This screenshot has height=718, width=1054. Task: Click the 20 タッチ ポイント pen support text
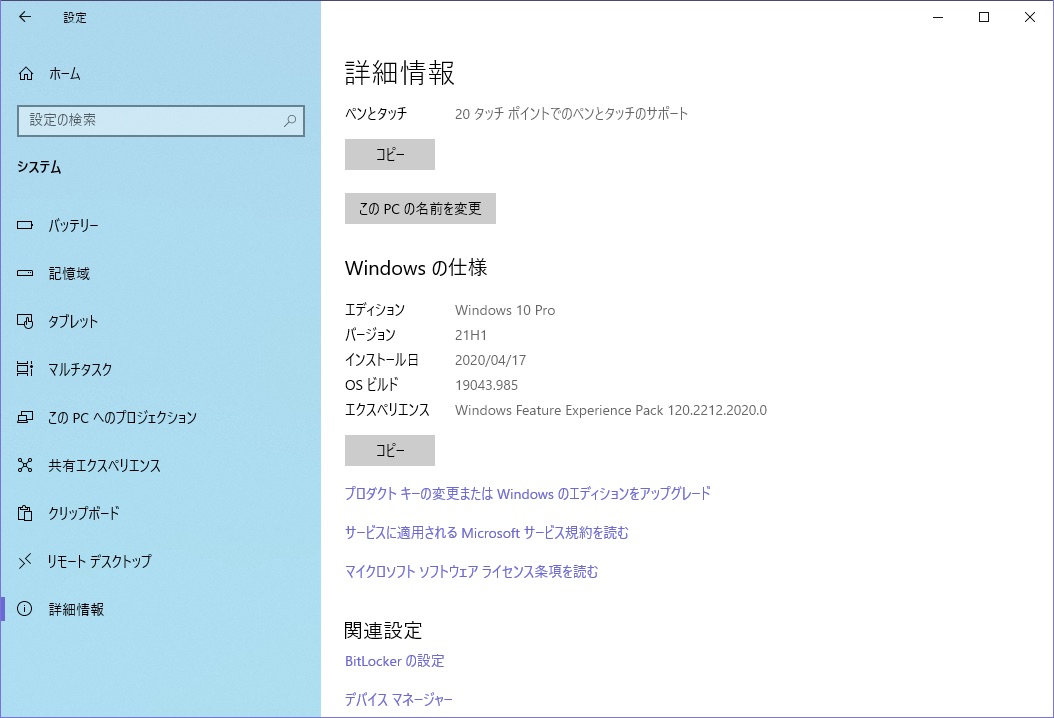[x=571, y=114]
